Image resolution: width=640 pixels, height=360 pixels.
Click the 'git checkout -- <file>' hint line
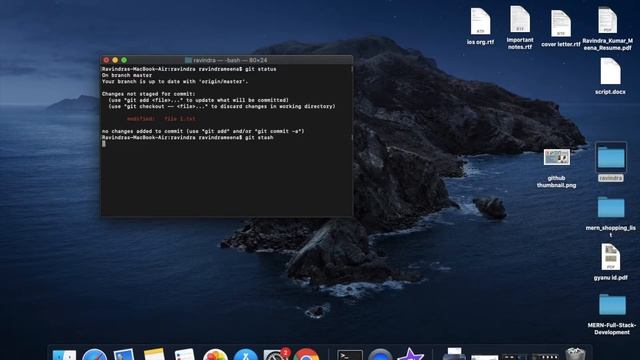pyautogui.click(x=222, y=106)
